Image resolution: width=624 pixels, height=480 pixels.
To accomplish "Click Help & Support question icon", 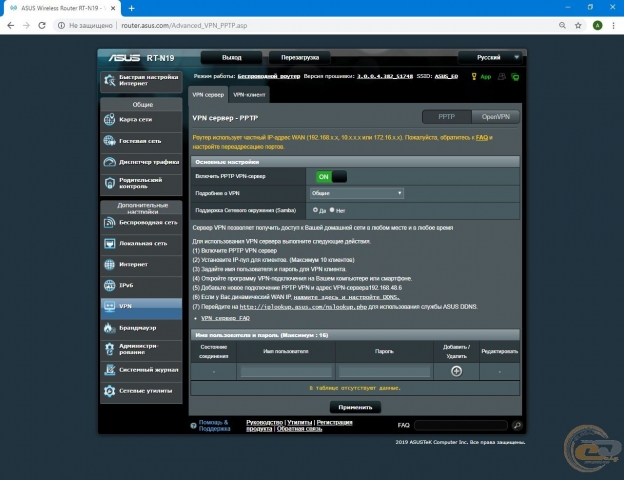I will pyautogui.click(x=193, y=425).
